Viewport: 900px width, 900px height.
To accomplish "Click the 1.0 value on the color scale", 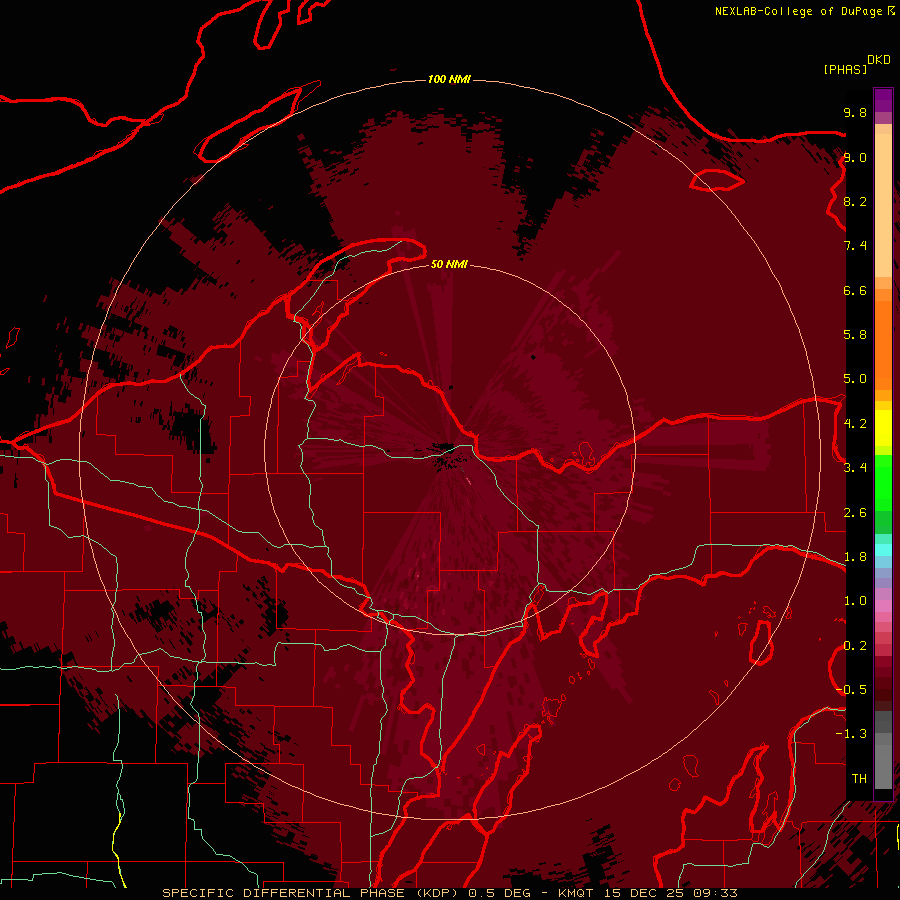I will click(x=855, y=601).
